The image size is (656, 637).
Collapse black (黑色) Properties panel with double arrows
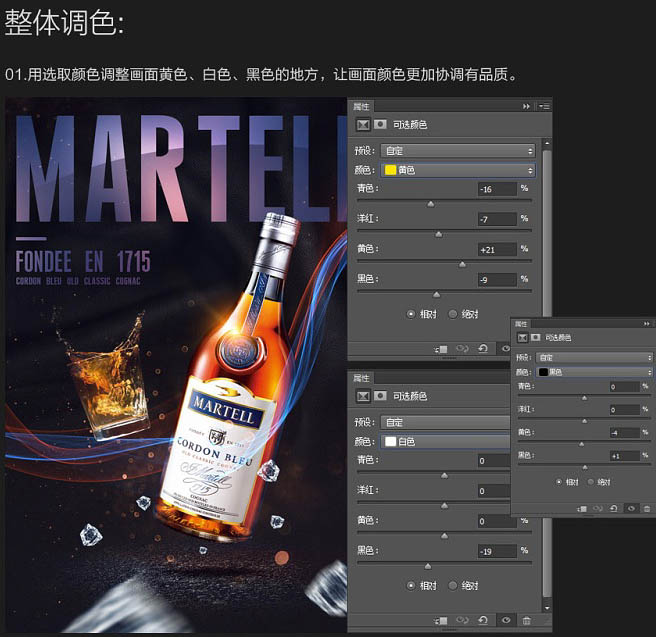click(x=647, y=324)
